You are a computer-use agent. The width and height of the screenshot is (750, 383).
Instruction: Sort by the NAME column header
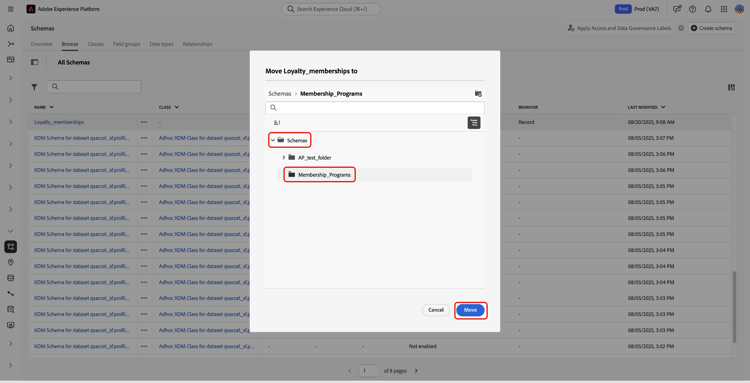coord(44,107)
